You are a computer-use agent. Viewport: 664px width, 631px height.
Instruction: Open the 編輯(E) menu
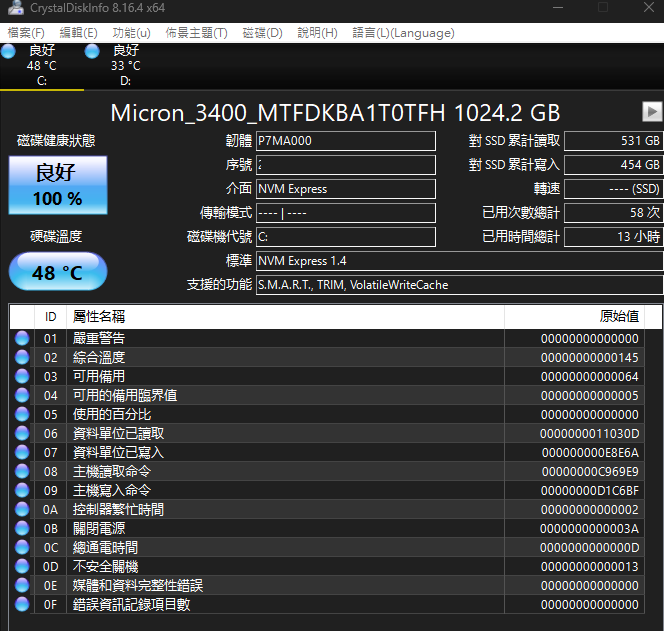point(78,33)
